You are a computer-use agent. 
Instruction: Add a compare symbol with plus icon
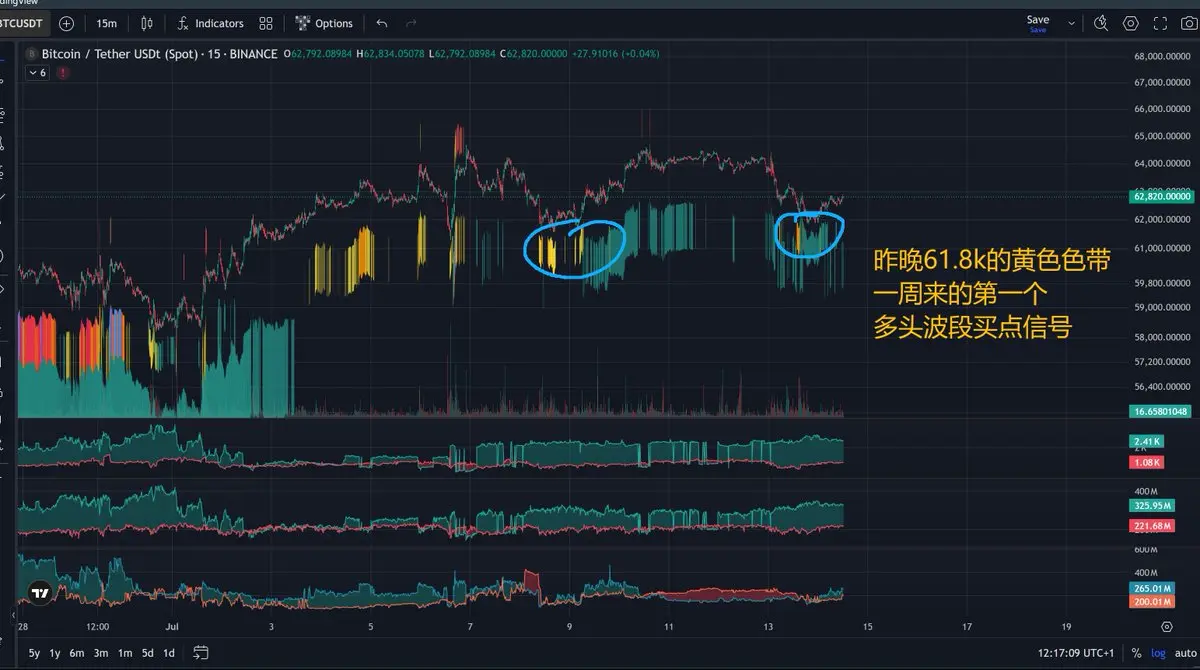pos(67,23)
